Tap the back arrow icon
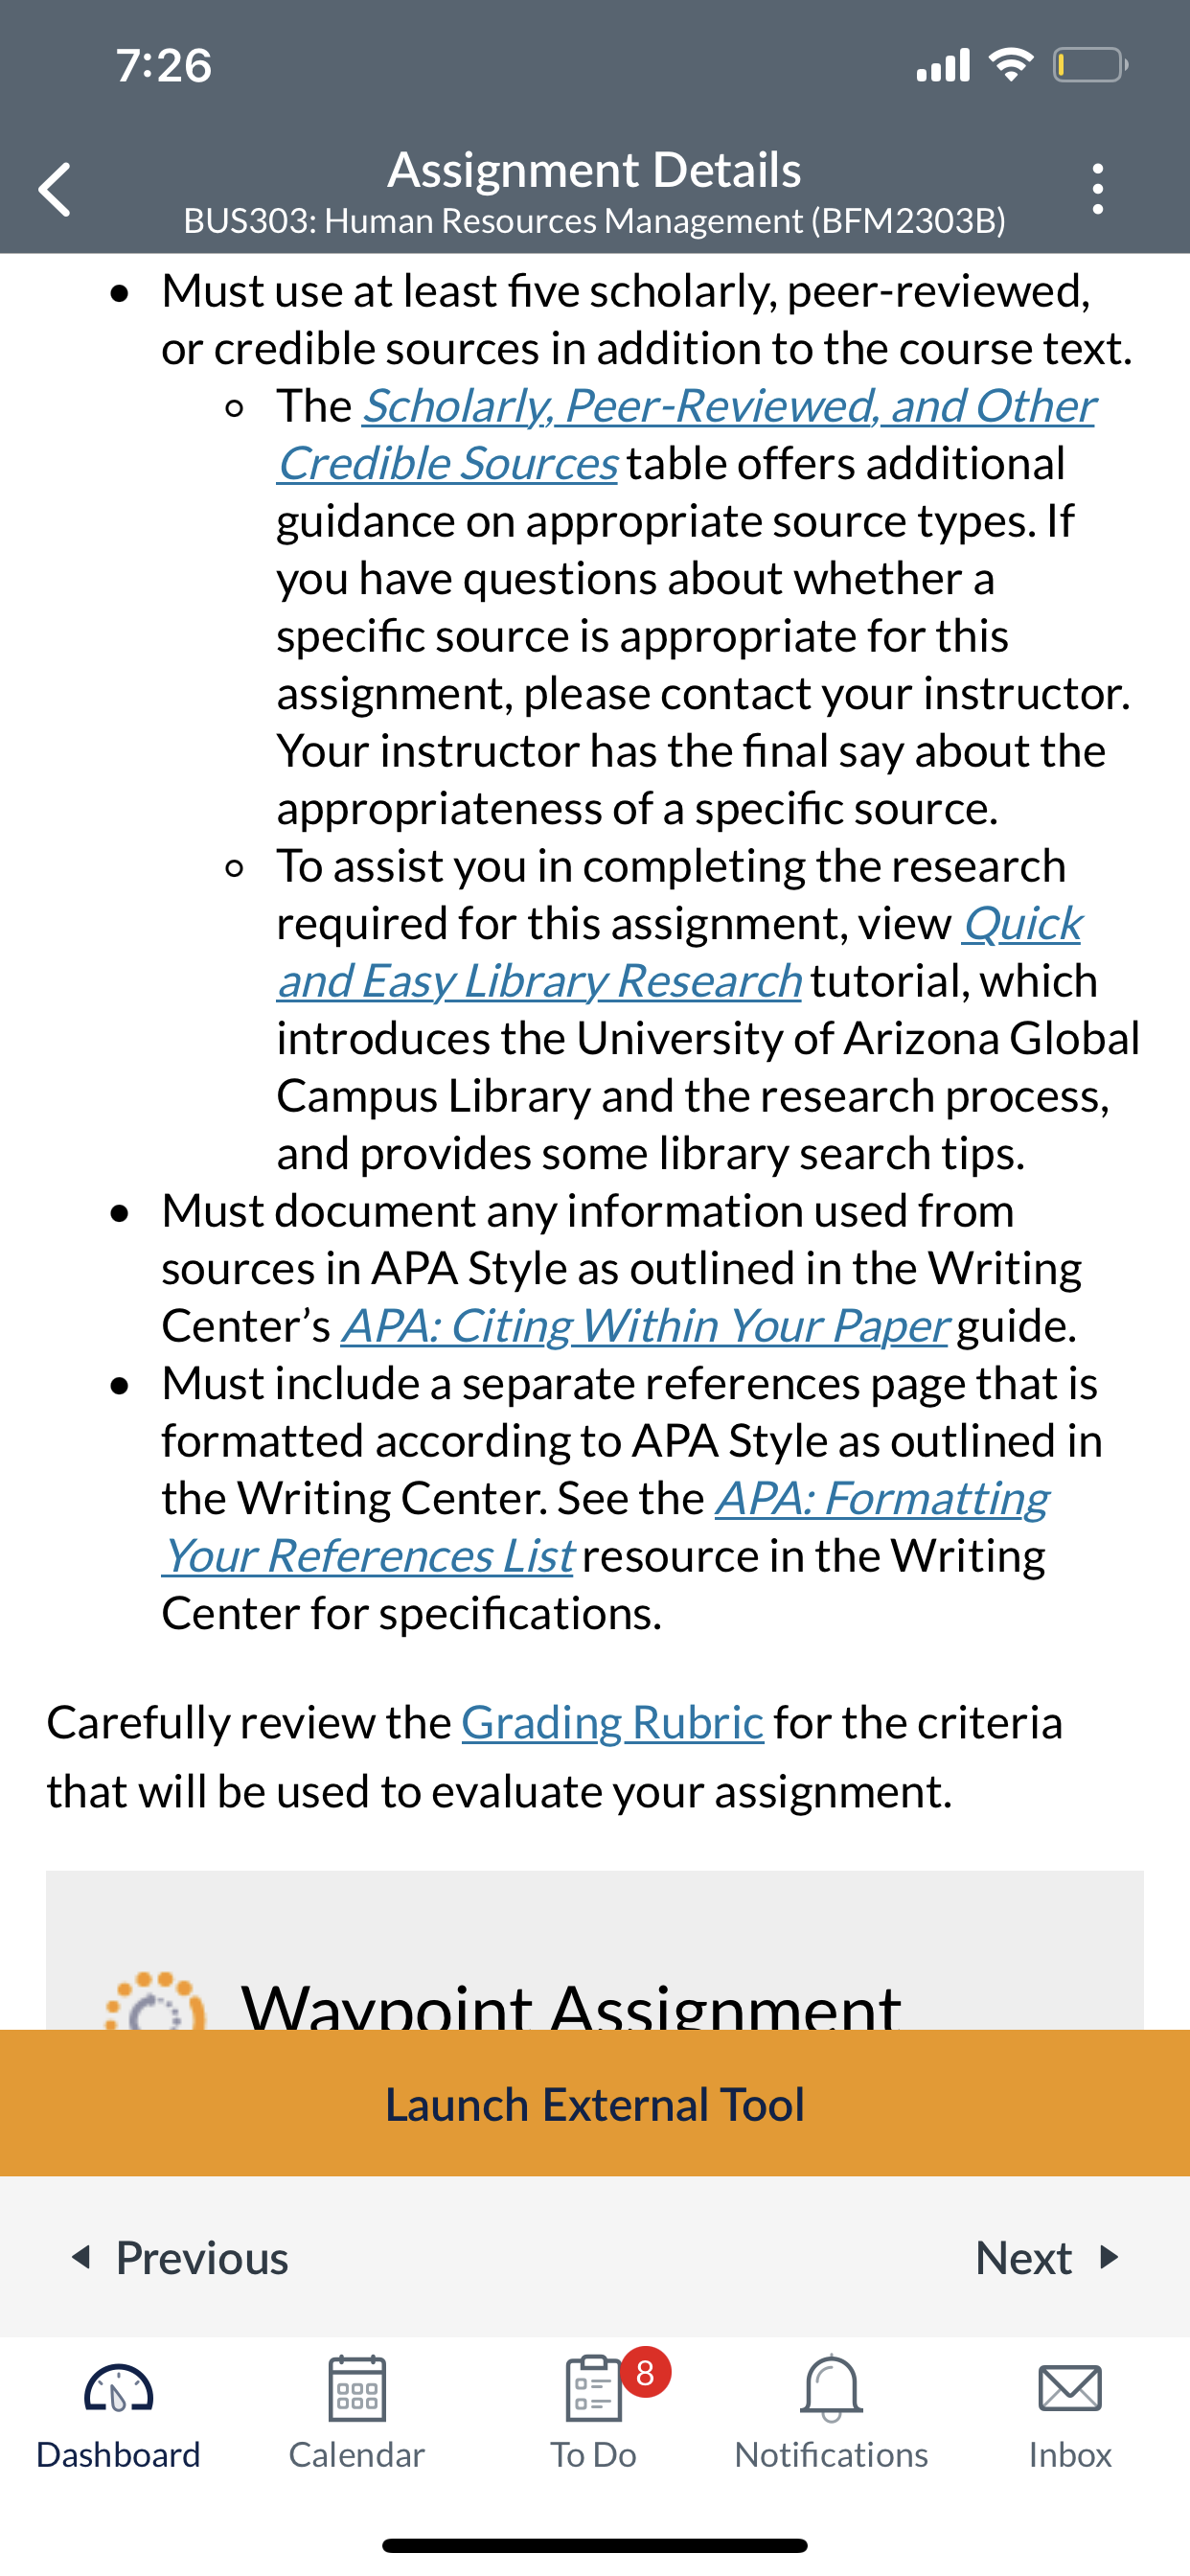 click(55, 189)
